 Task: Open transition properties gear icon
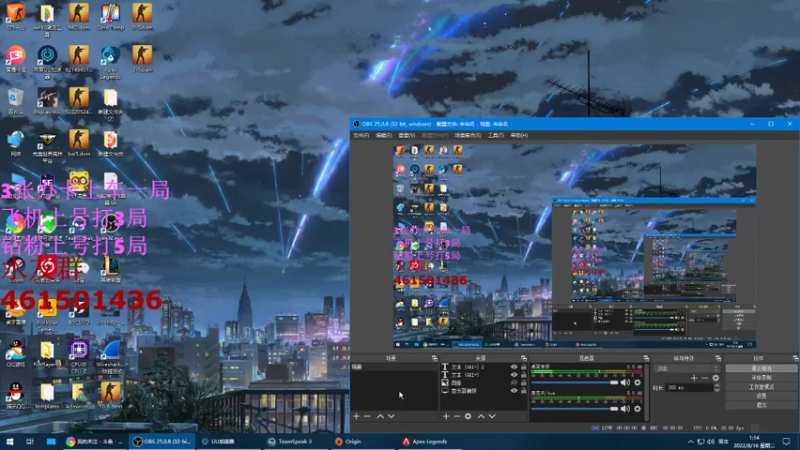(716, 378)
